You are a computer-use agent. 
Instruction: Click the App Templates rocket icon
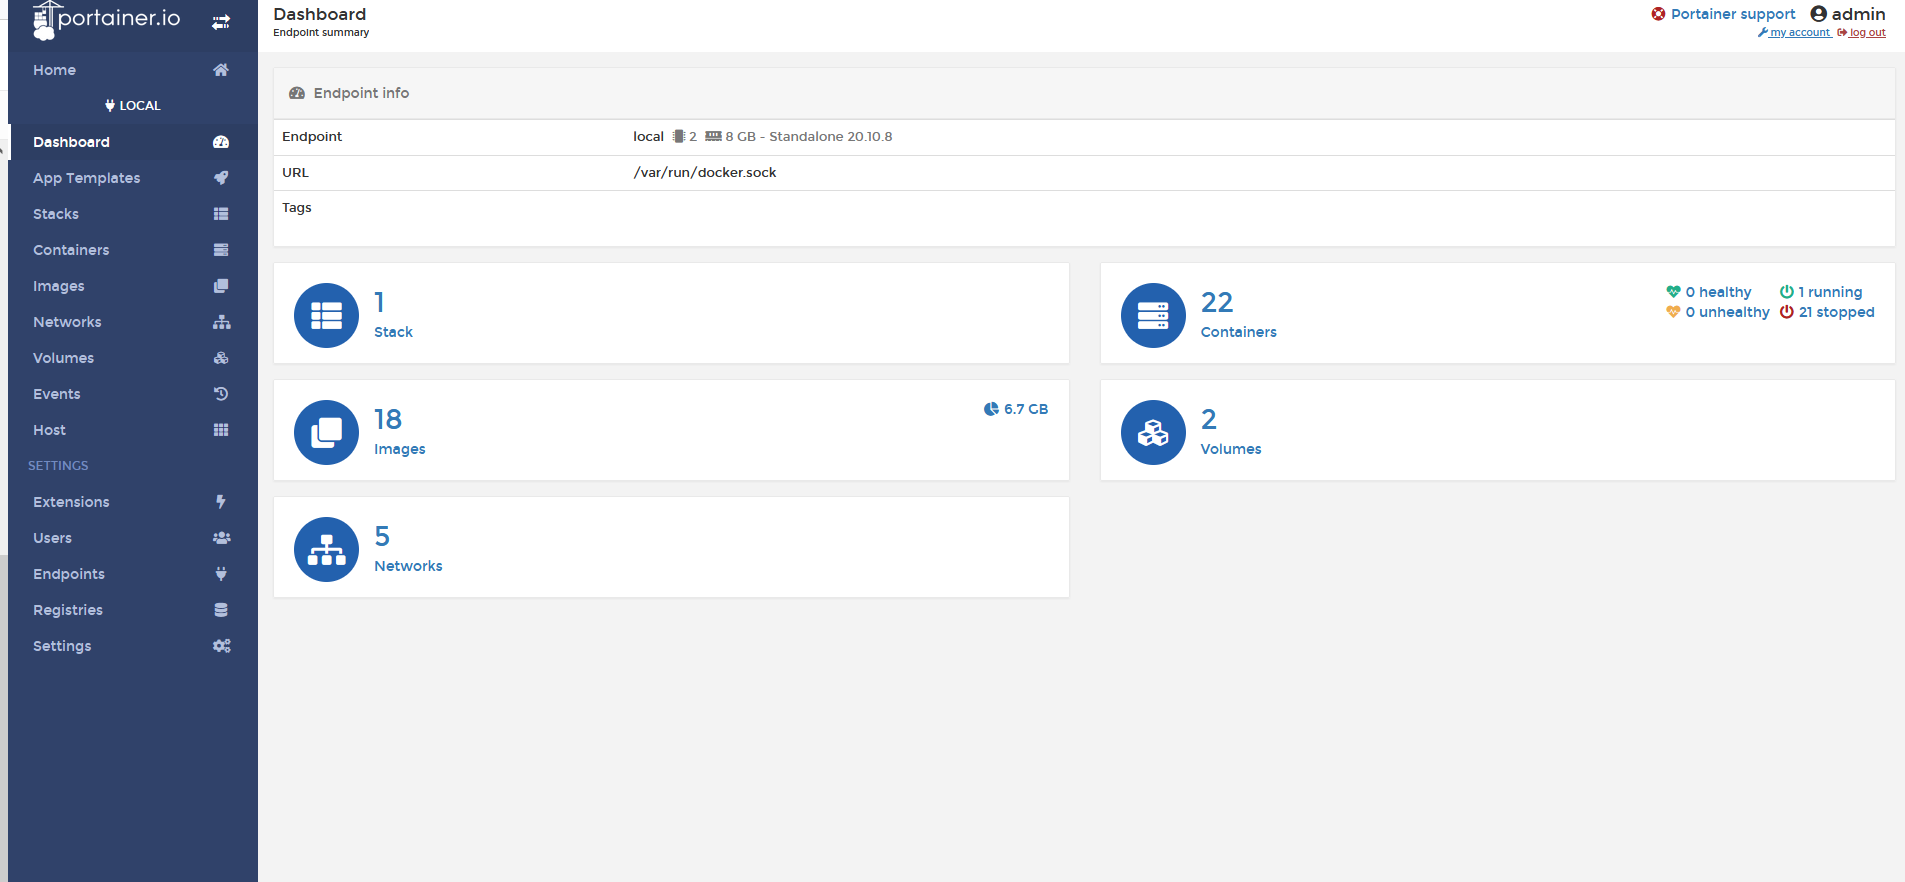[x=221, y=178]
